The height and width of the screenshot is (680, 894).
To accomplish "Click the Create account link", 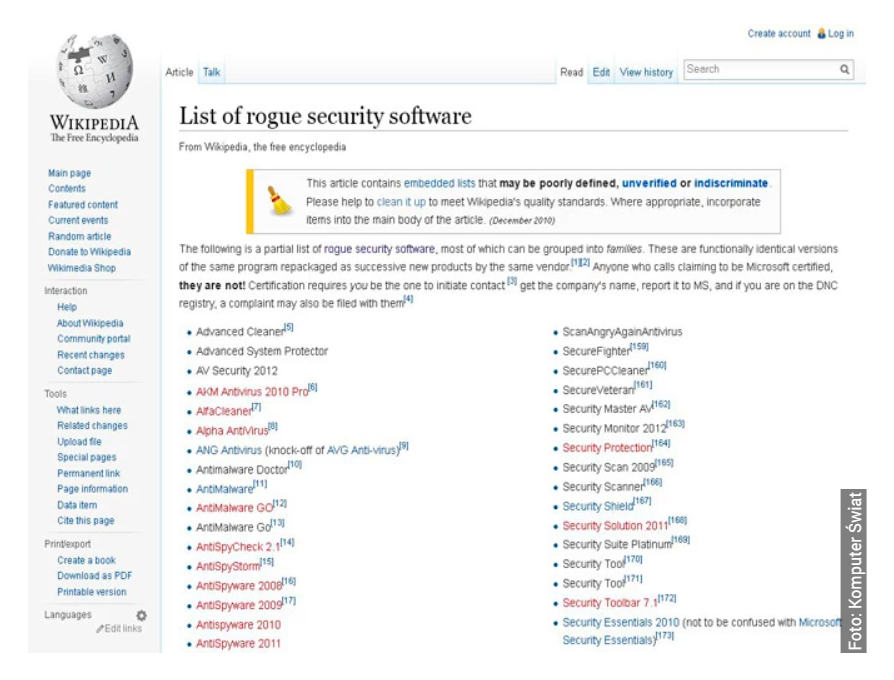I will point(779,34).
